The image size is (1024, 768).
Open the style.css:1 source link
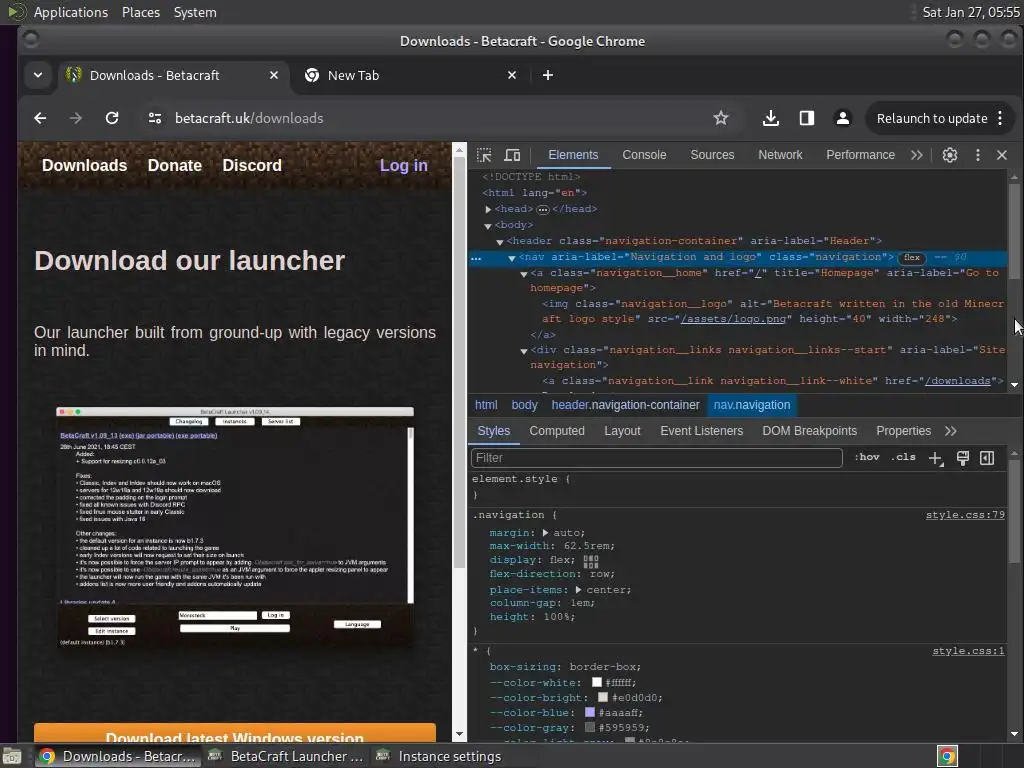coord(968,651)
